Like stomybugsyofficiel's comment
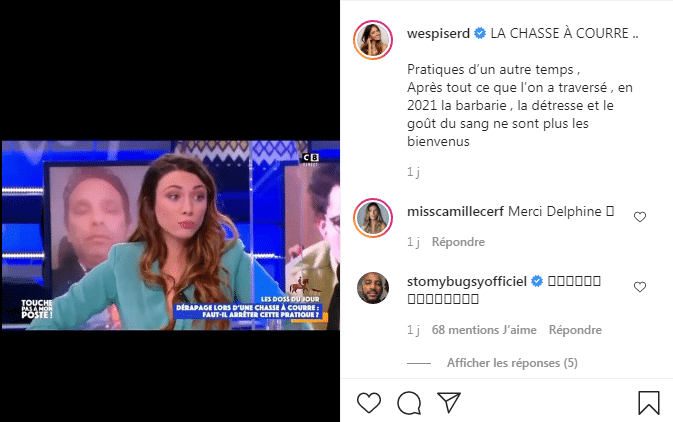Image resolution: width=673 pixels, height=422 pixels. 640,287
